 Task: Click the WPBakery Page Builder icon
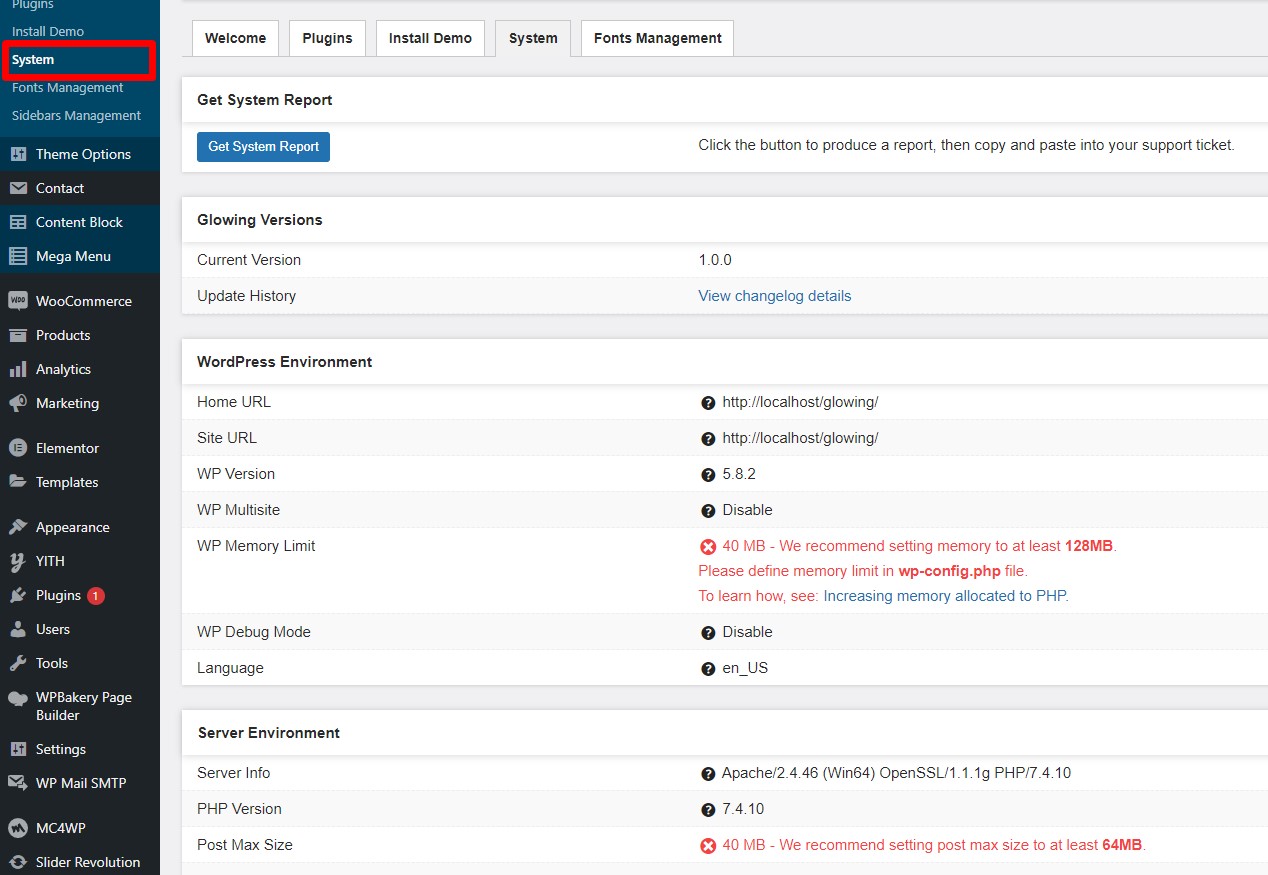18,698
